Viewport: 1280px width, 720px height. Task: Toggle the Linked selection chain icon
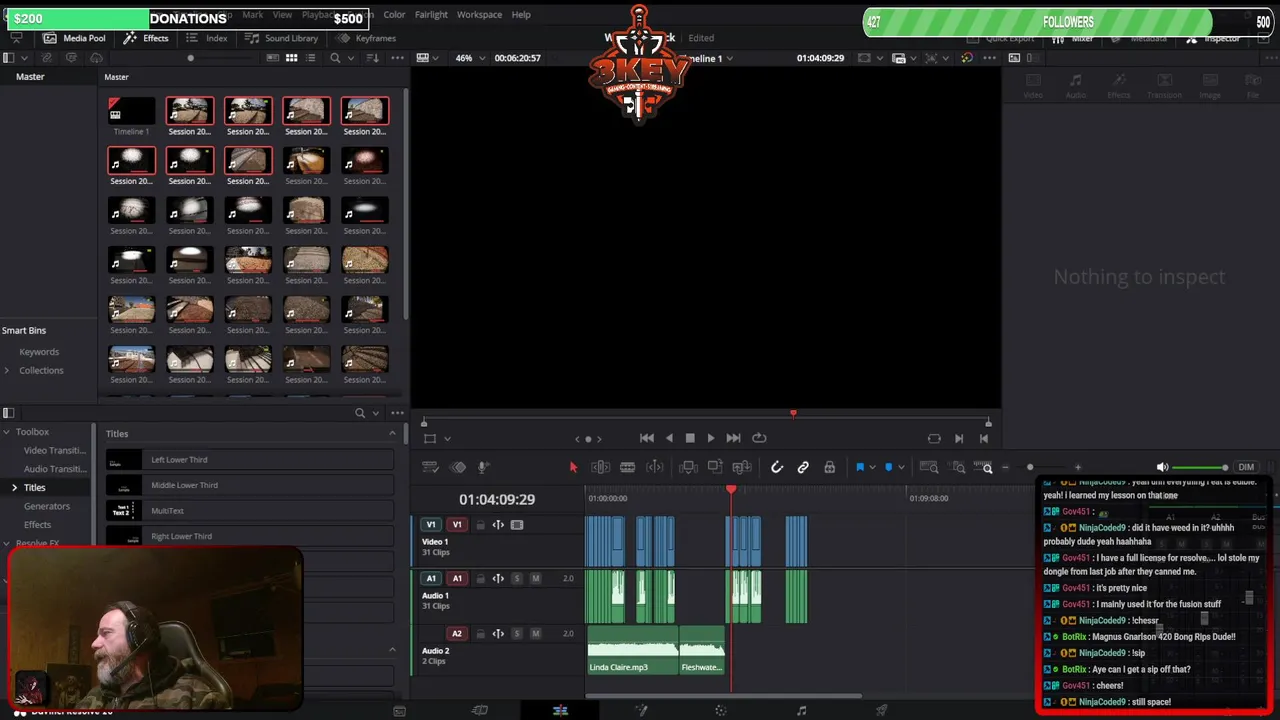(x=803, y=467)
